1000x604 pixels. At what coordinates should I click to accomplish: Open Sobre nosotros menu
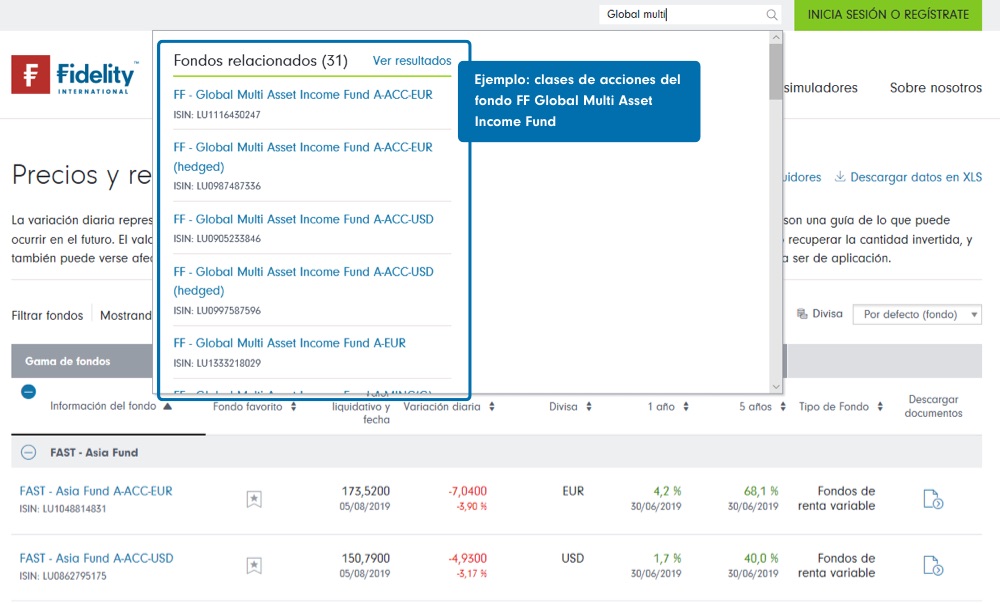[936, 88]
